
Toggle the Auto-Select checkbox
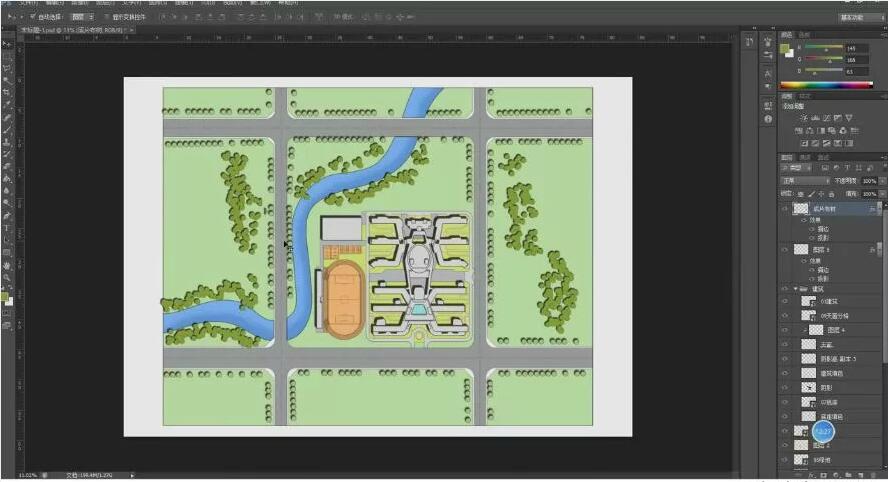[32, 17]
